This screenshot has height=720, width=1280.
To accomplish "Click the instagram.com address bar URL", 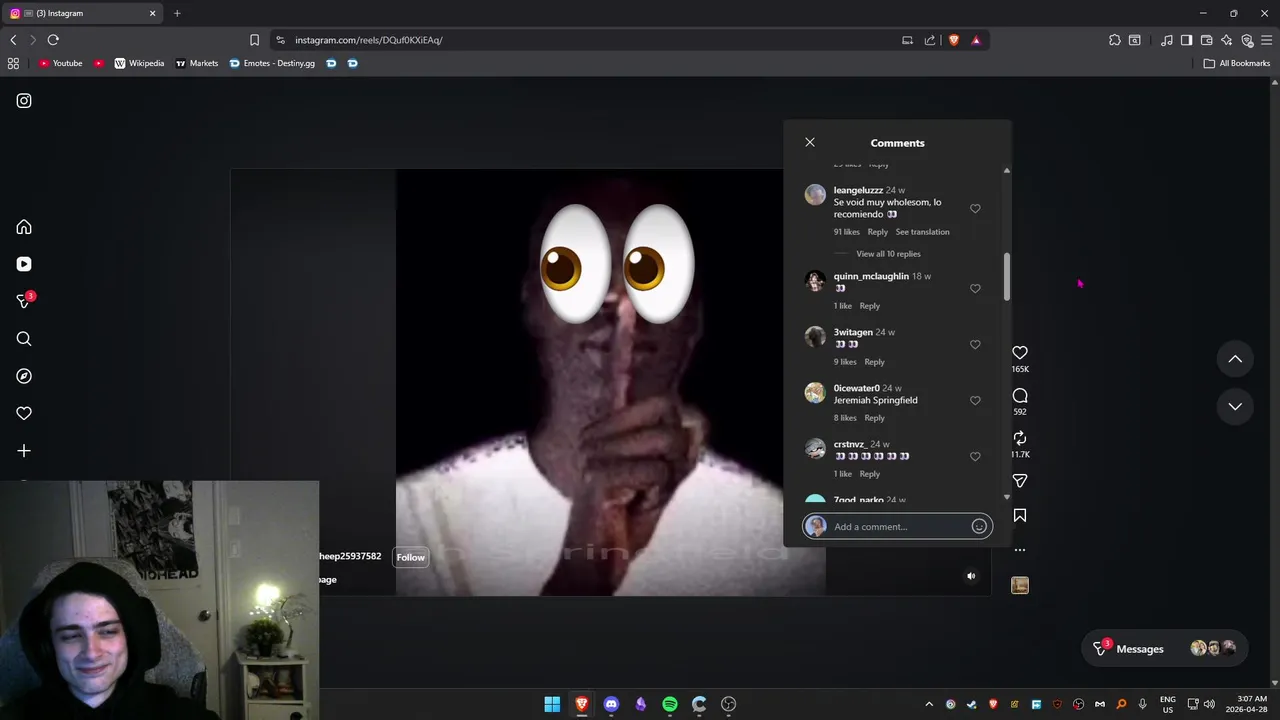I will 368,40.
